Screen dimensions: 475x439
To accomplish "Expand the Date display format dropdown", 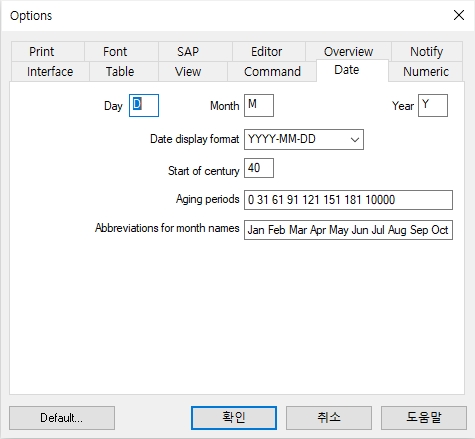I will click(x=304, y=139).
